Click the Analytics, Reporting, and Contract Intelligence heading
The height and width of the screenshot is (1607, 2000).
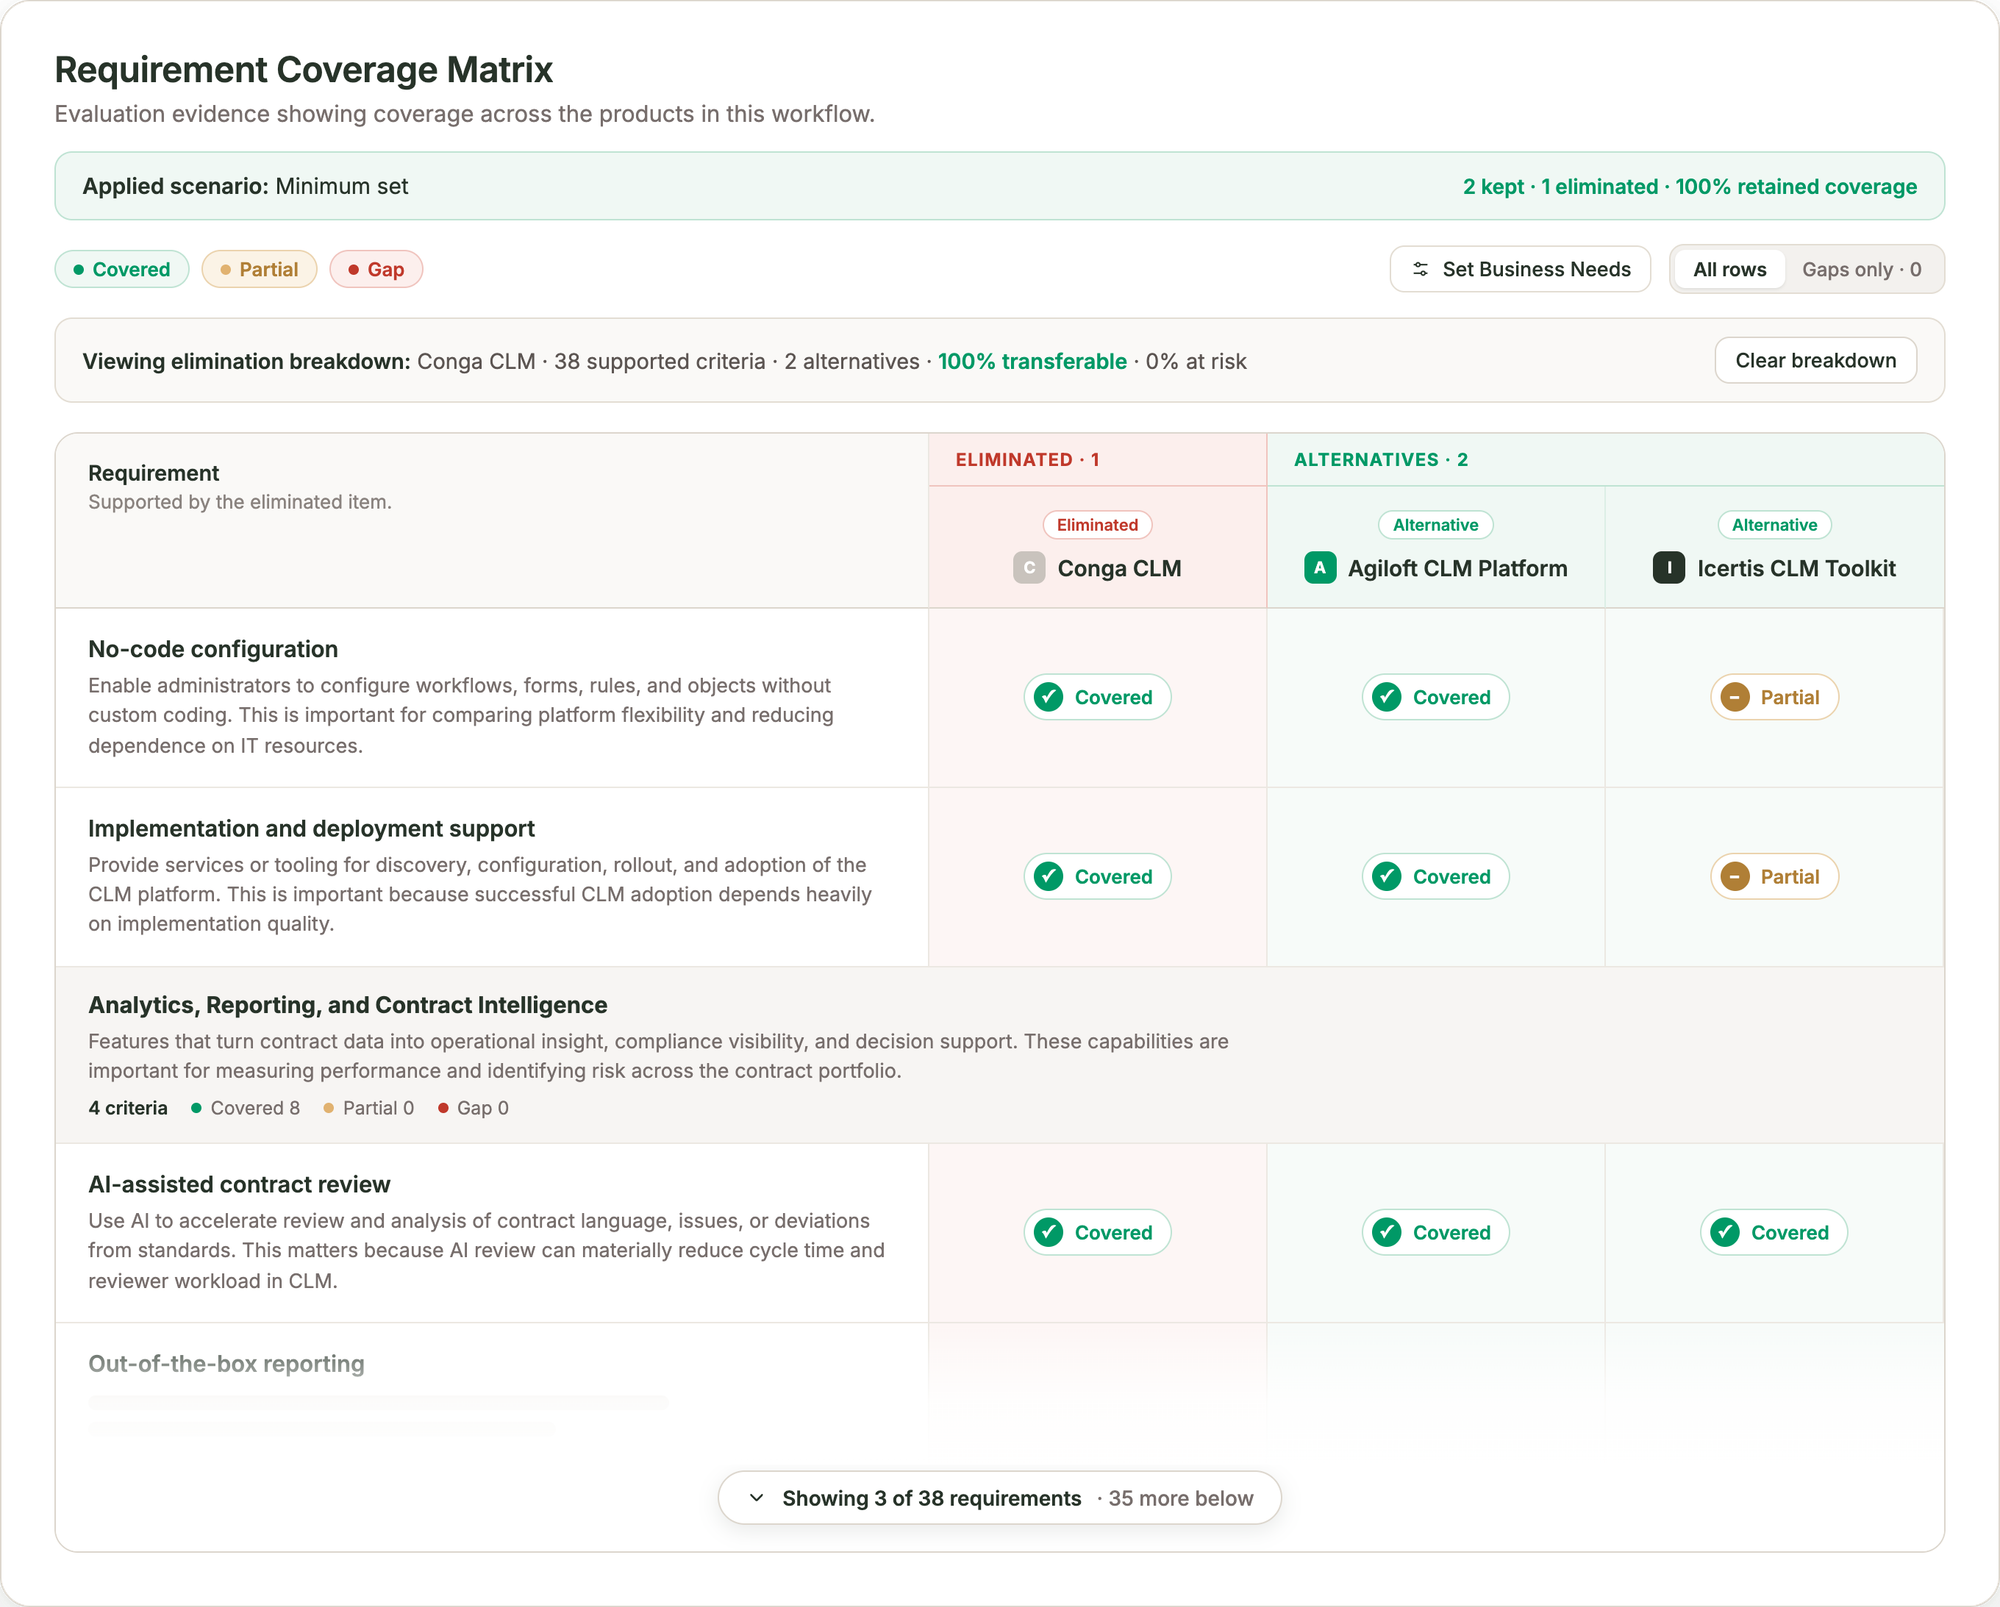[x=348, y=1005]
